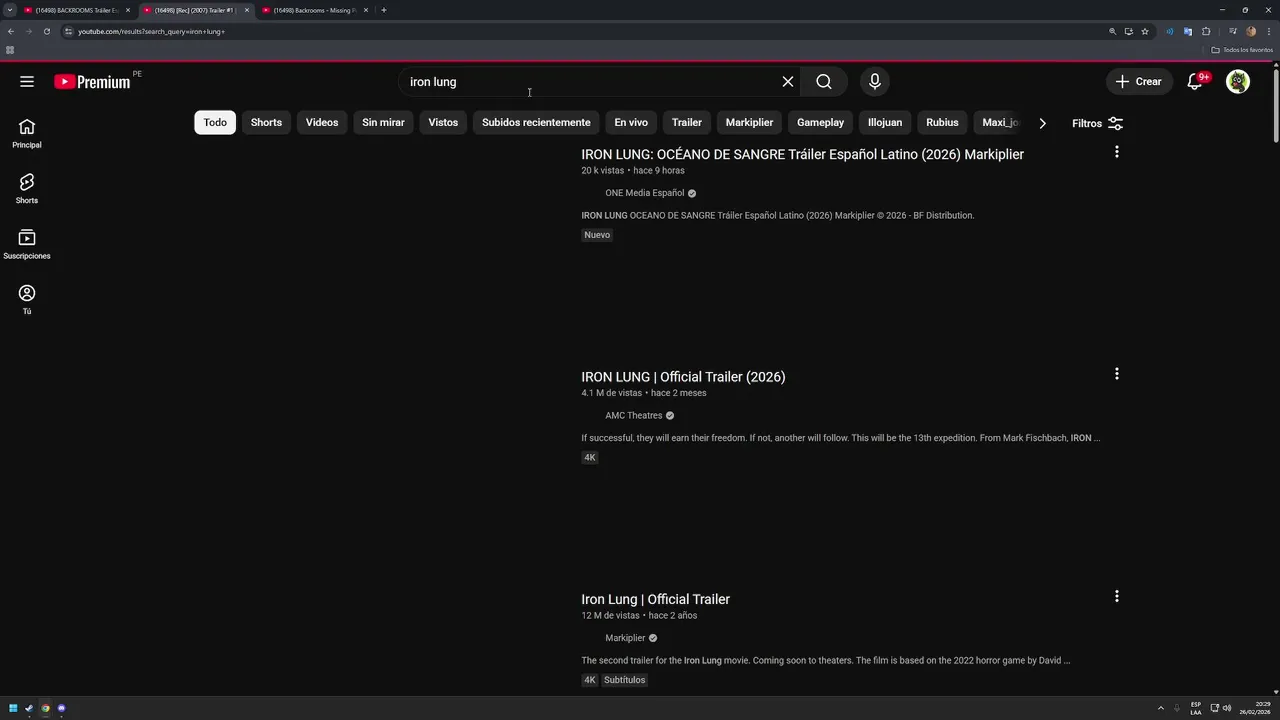Open the taskbar clock and date

(1254, 708)
